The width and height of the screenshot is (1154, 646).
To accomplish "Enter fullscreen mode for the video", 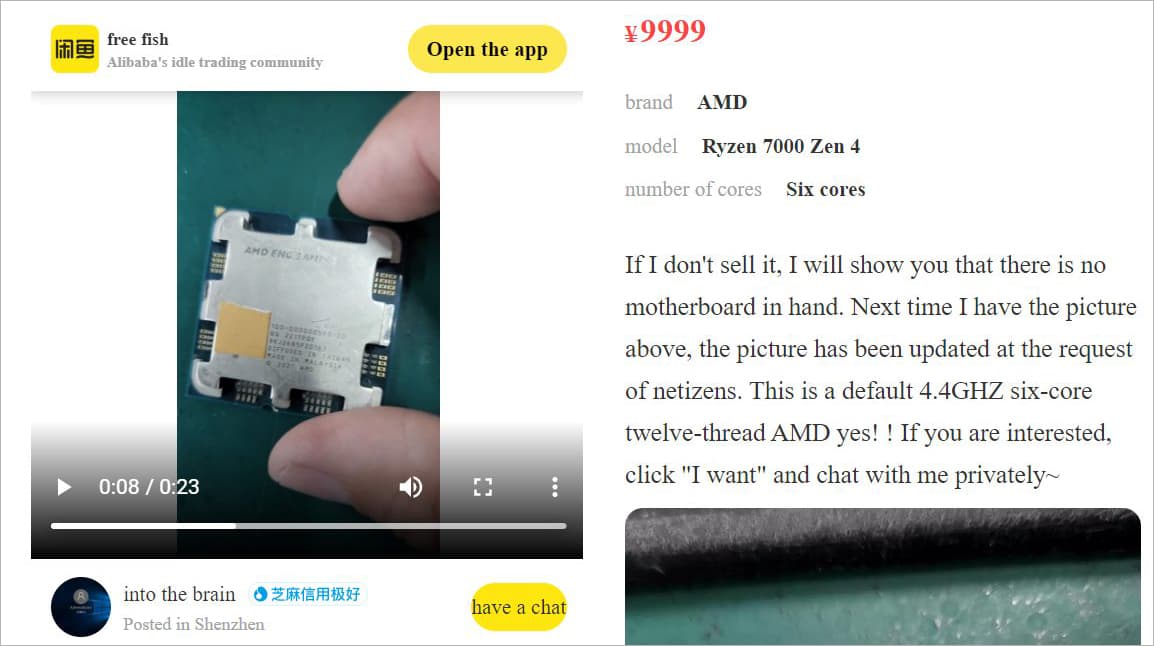I will tap(483, 487).
